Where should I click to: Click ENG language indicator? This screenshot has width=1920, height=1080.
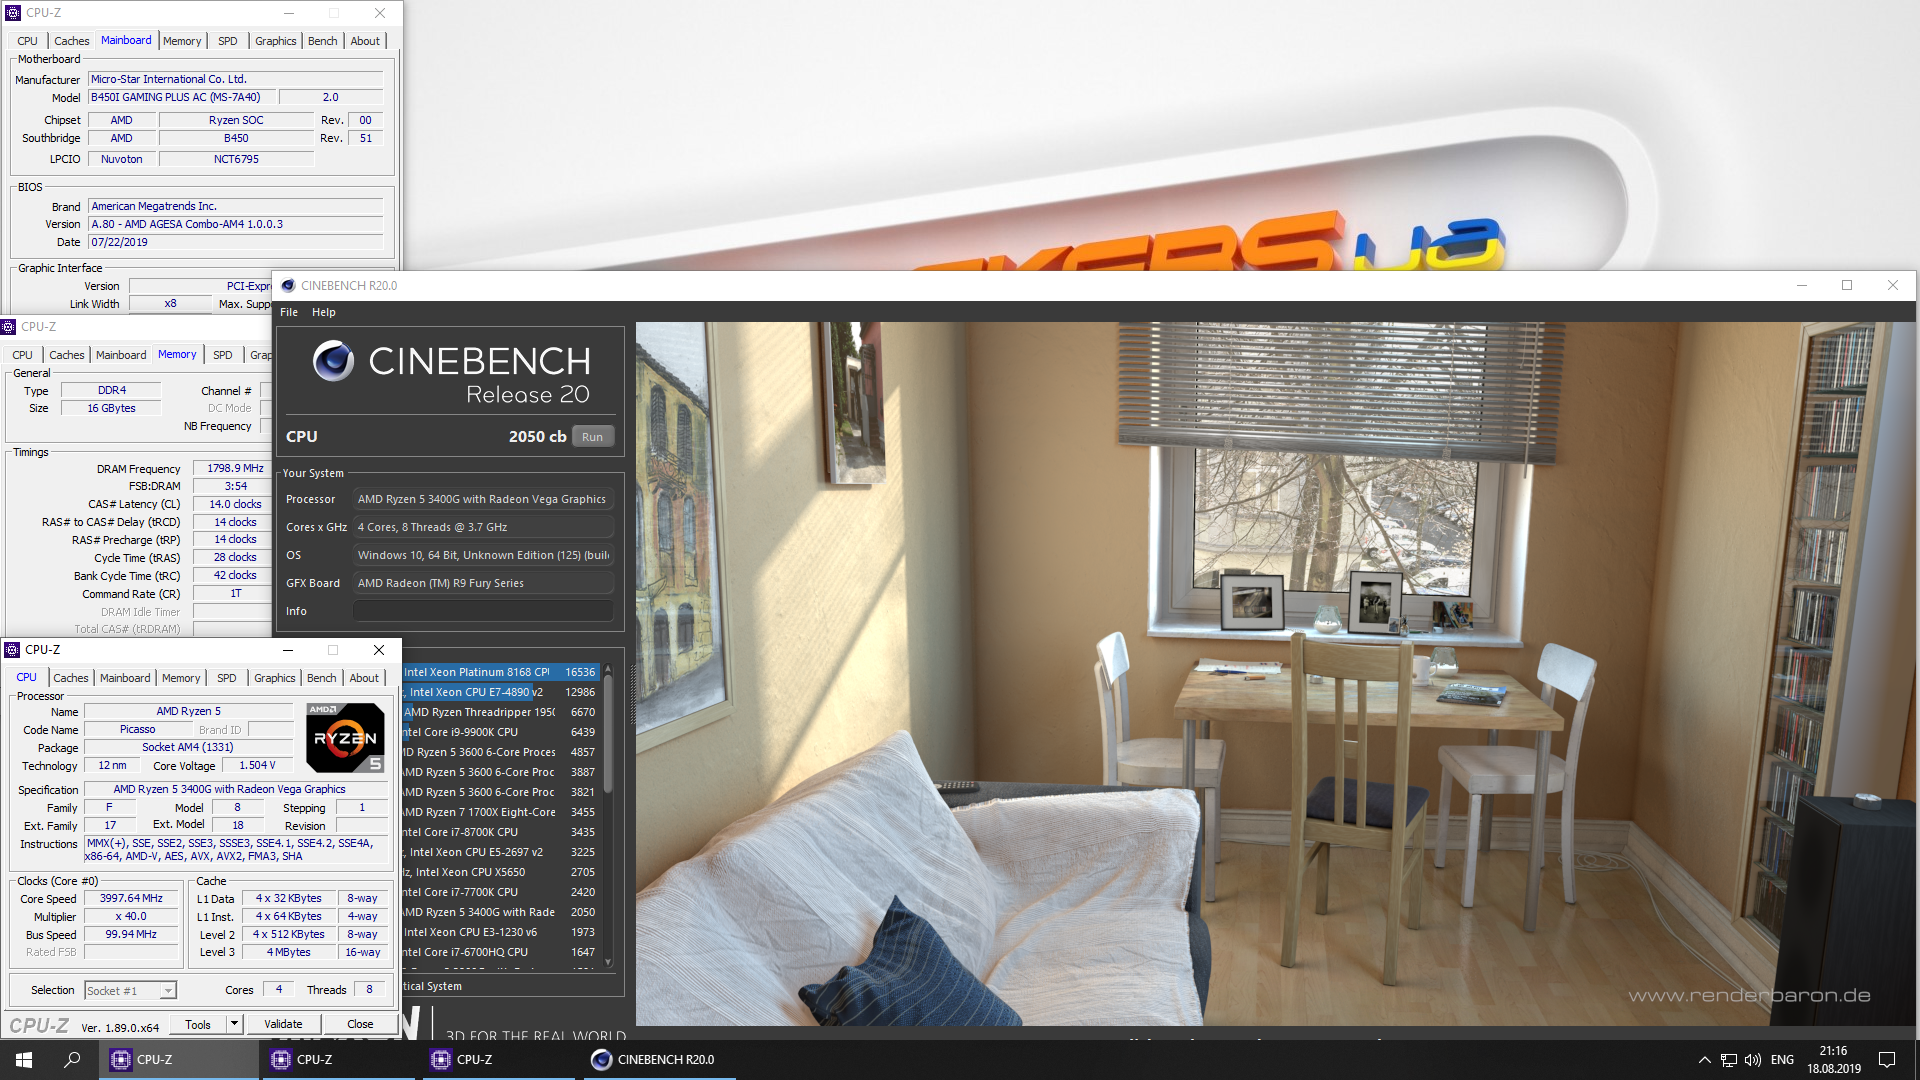pyautogui.click(x=1782, y=1060)
